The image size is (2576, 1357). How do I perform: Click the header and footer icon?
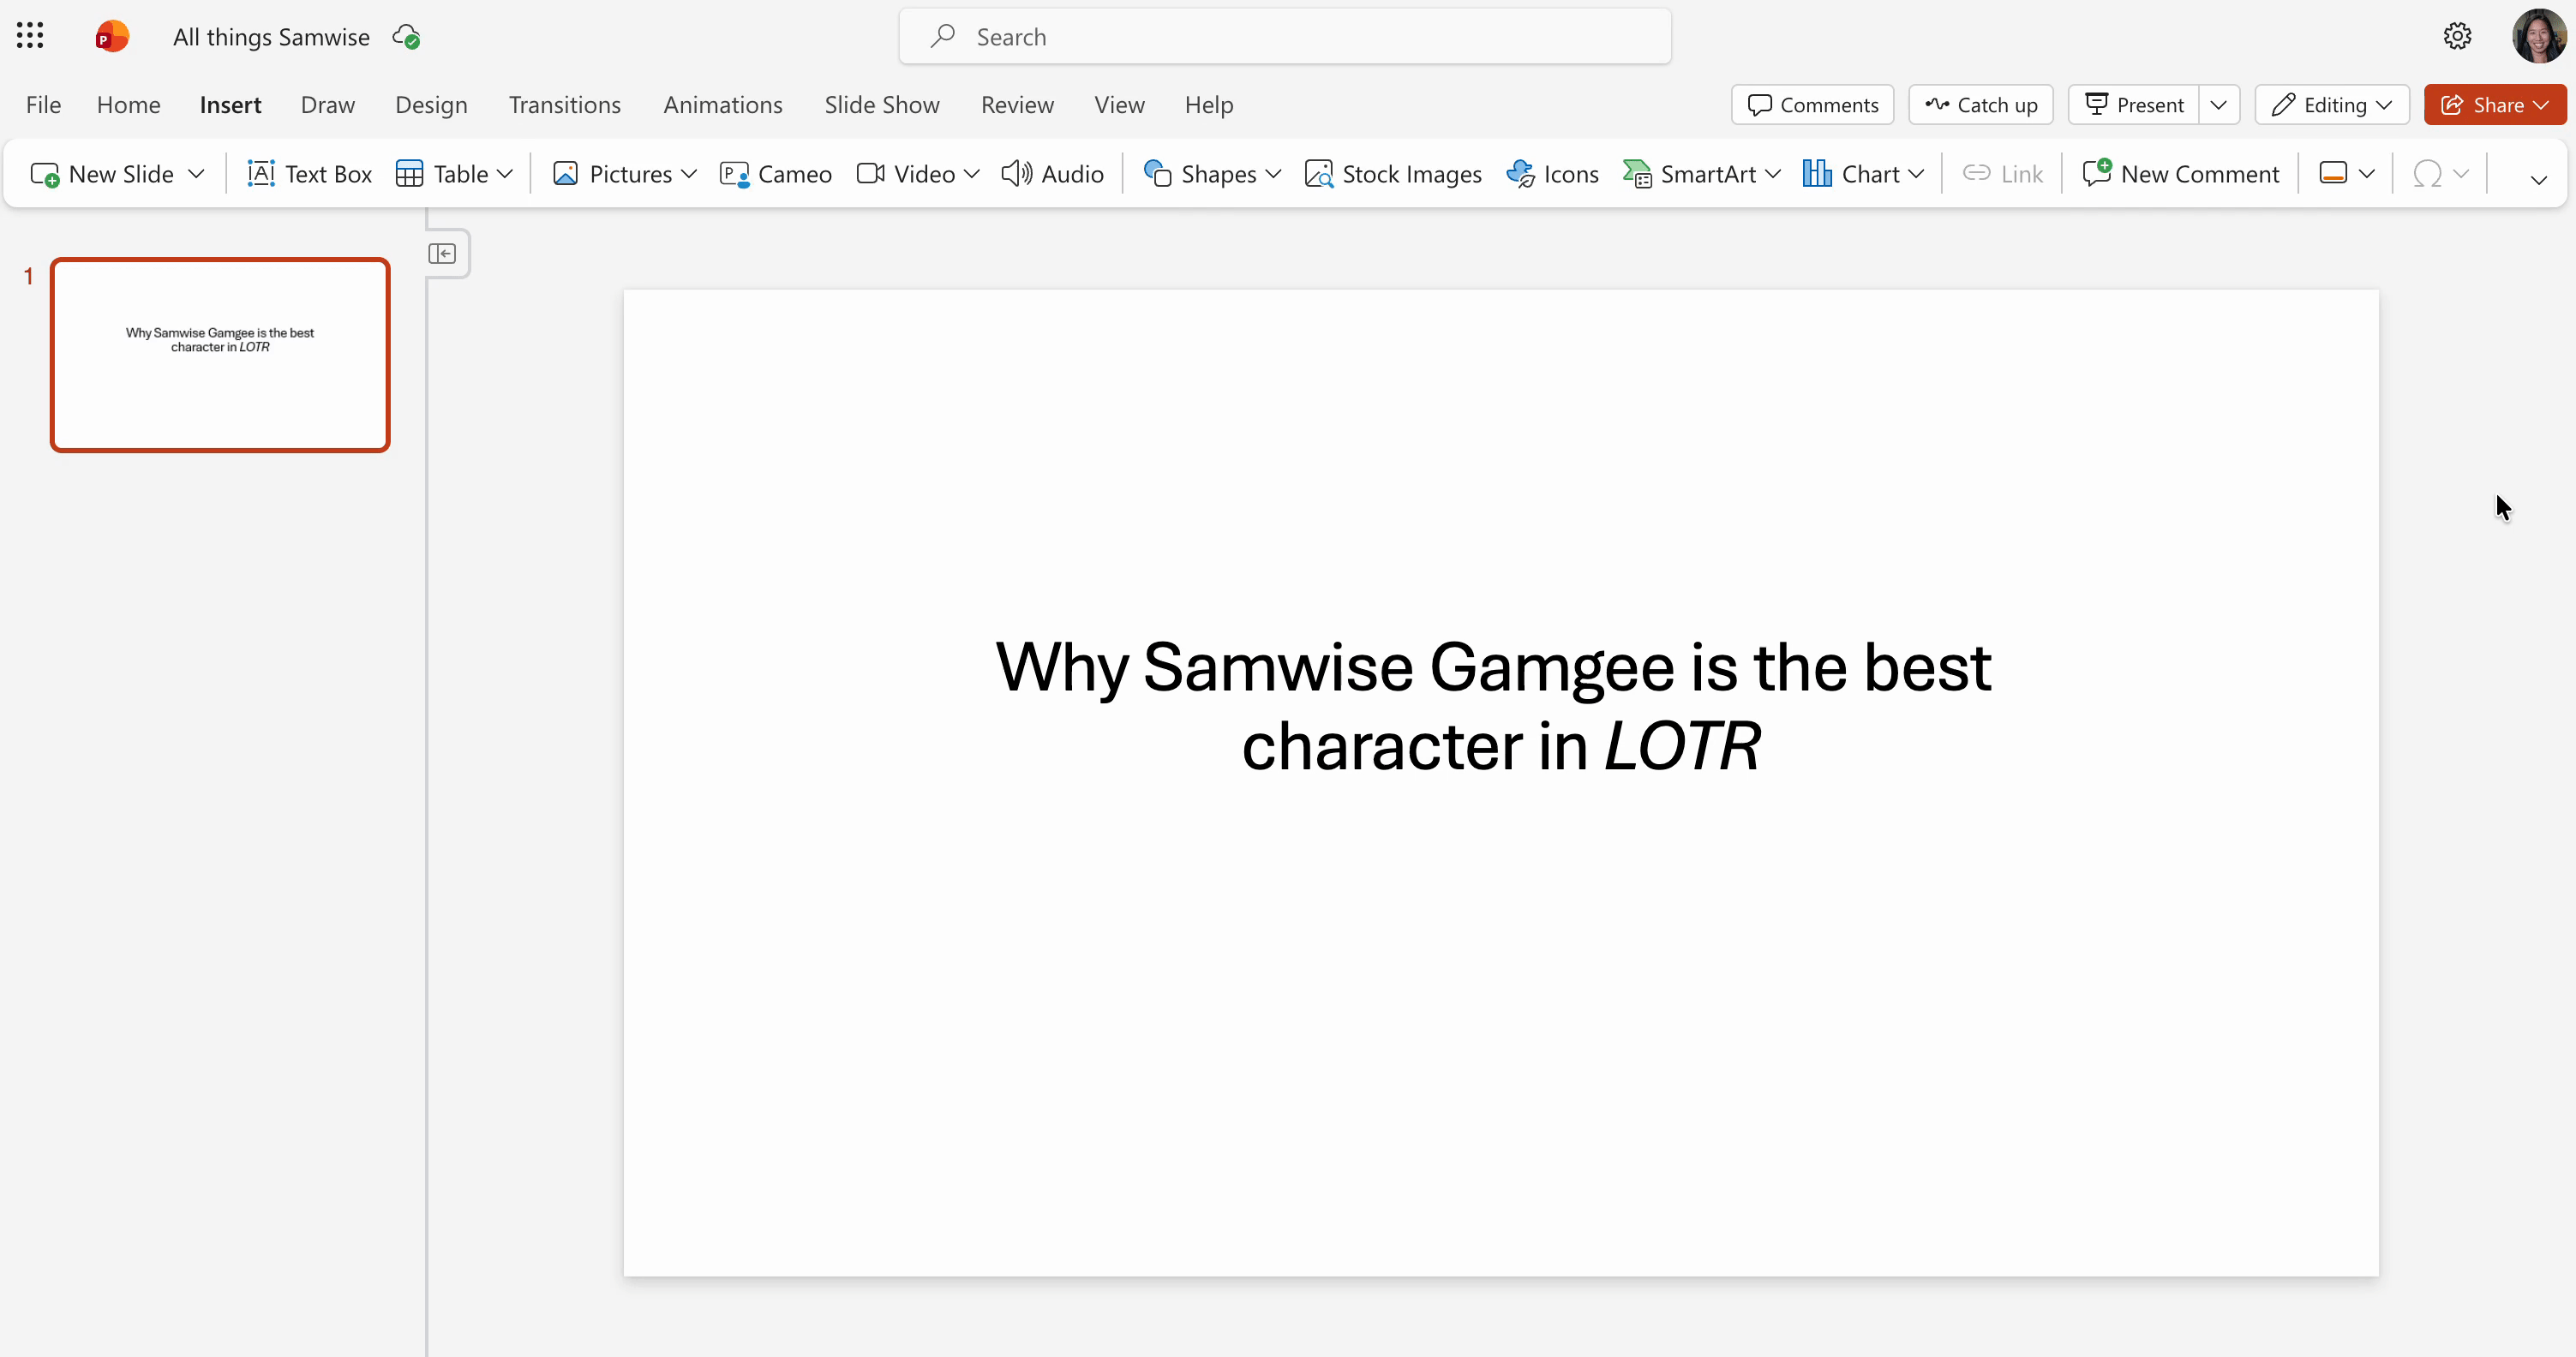(2332, 174)
